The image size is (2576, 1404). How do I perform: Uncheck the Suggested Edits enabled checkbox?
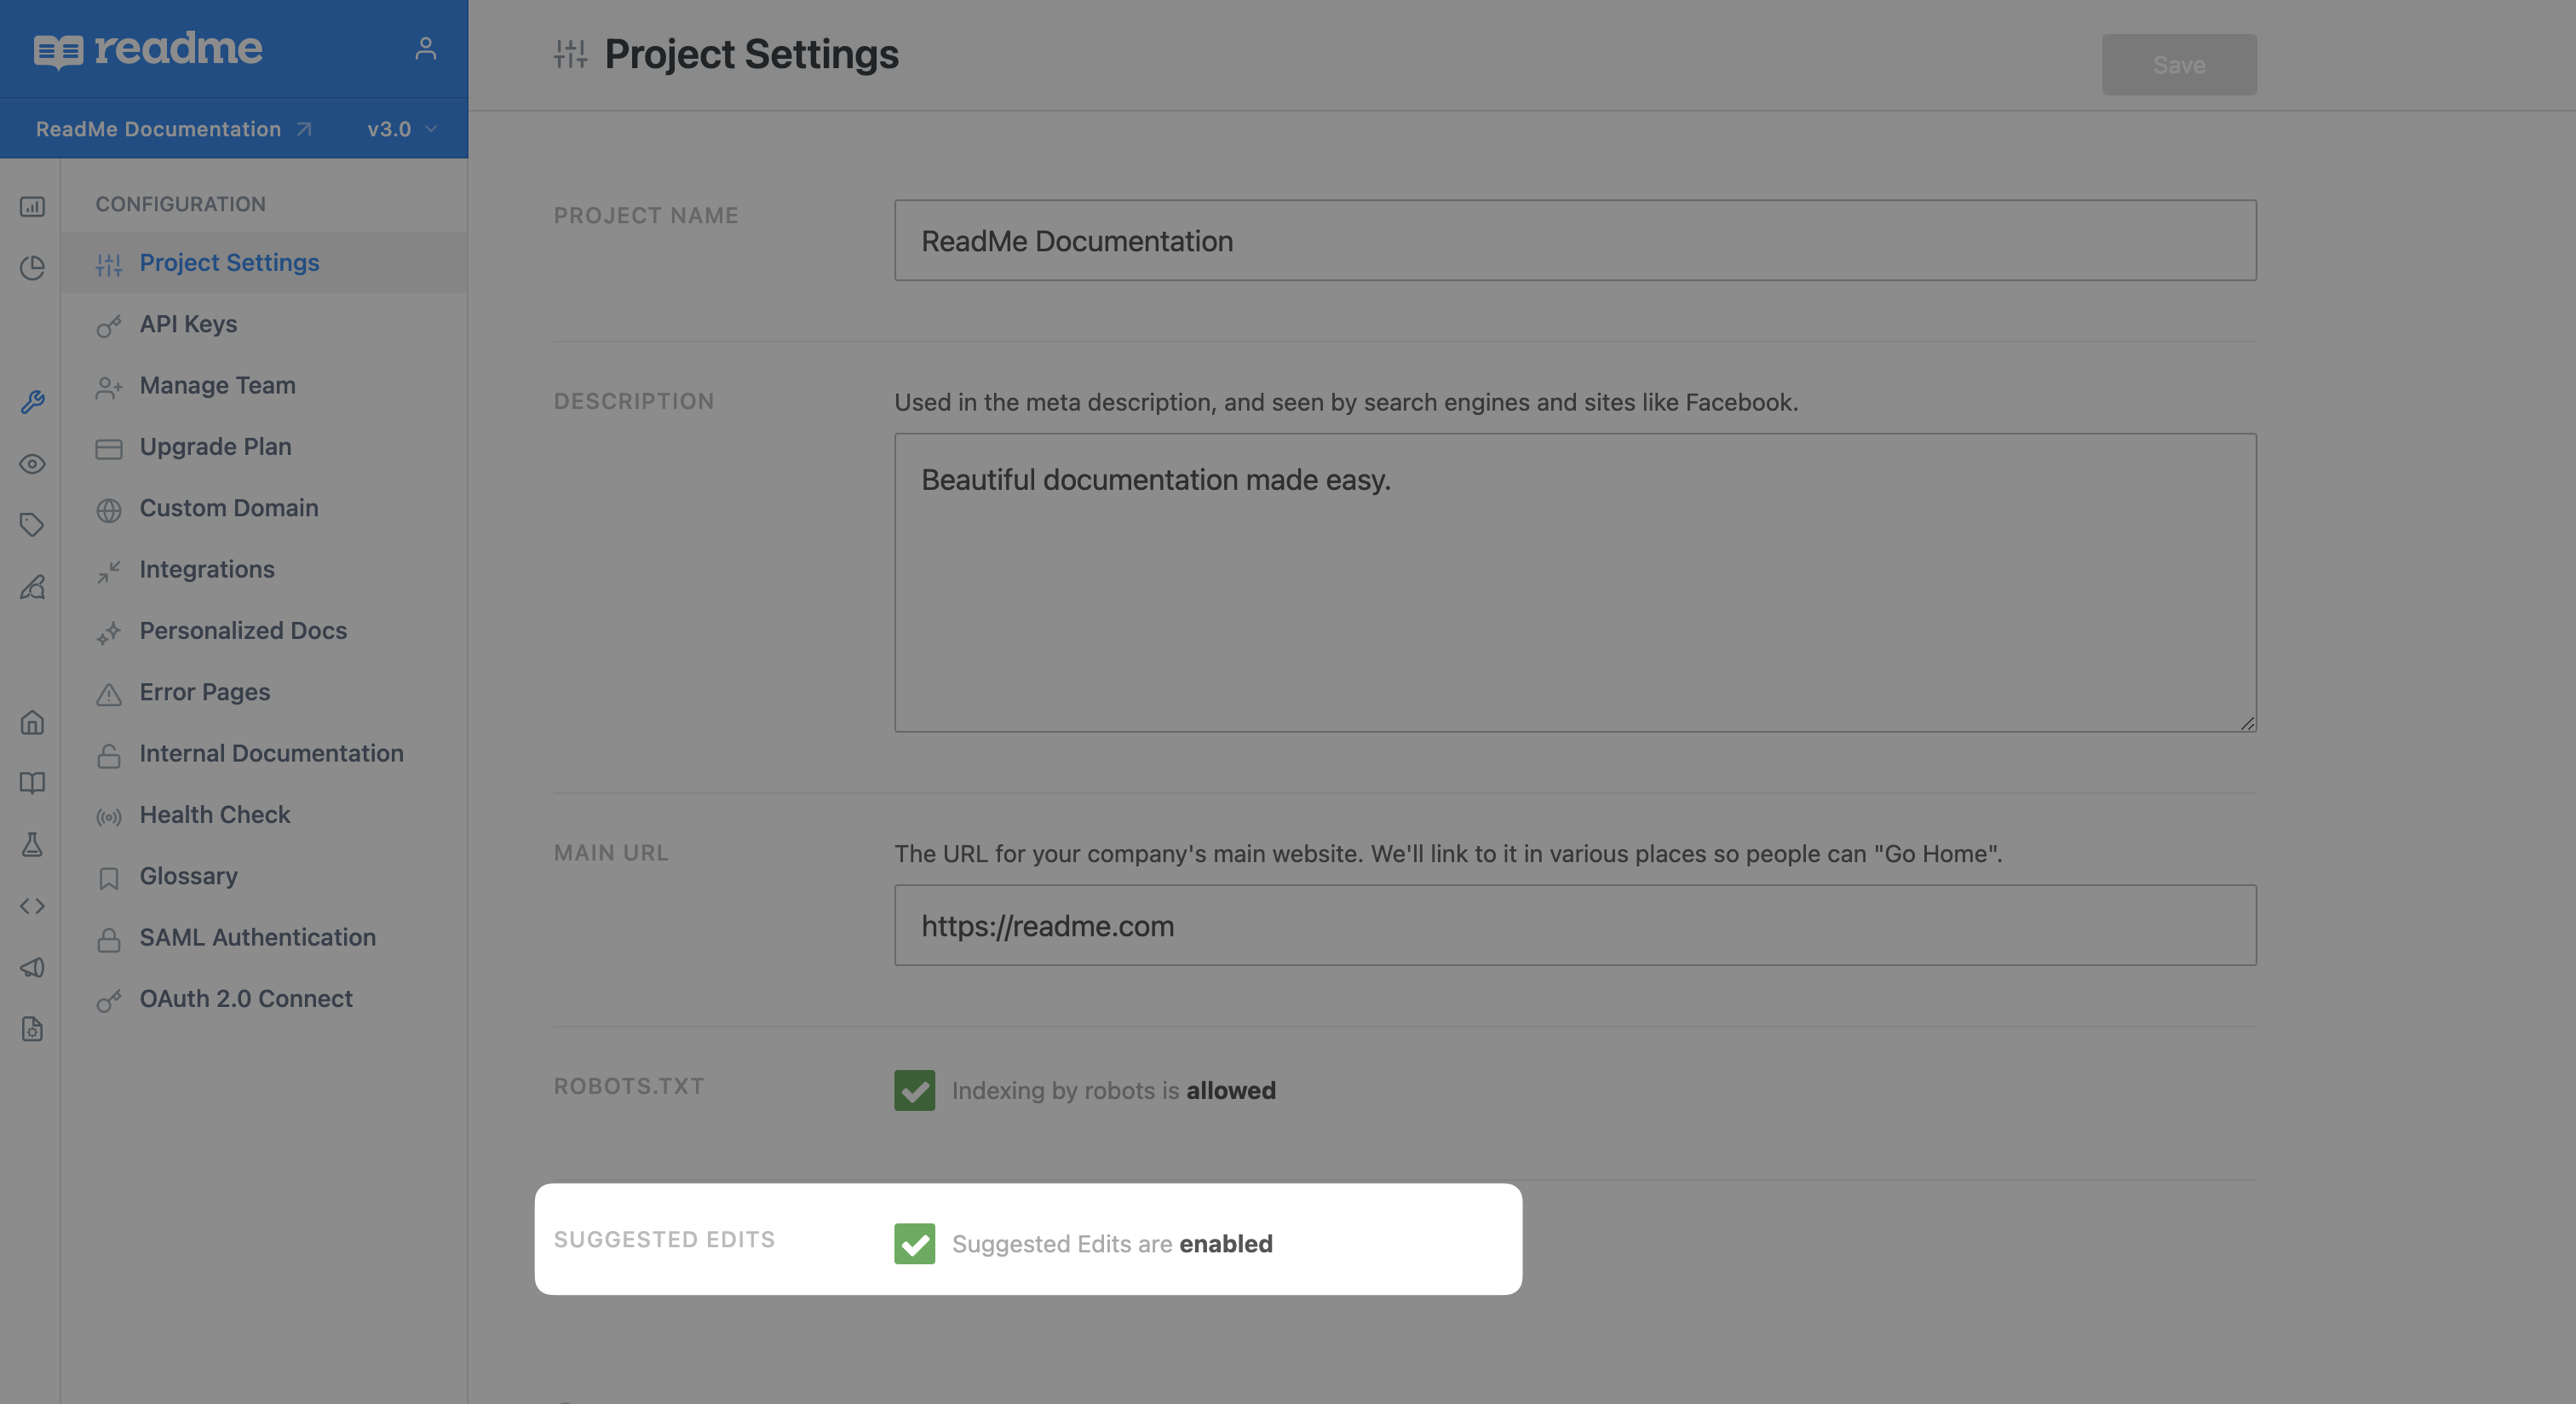(x=914, y=1243)
